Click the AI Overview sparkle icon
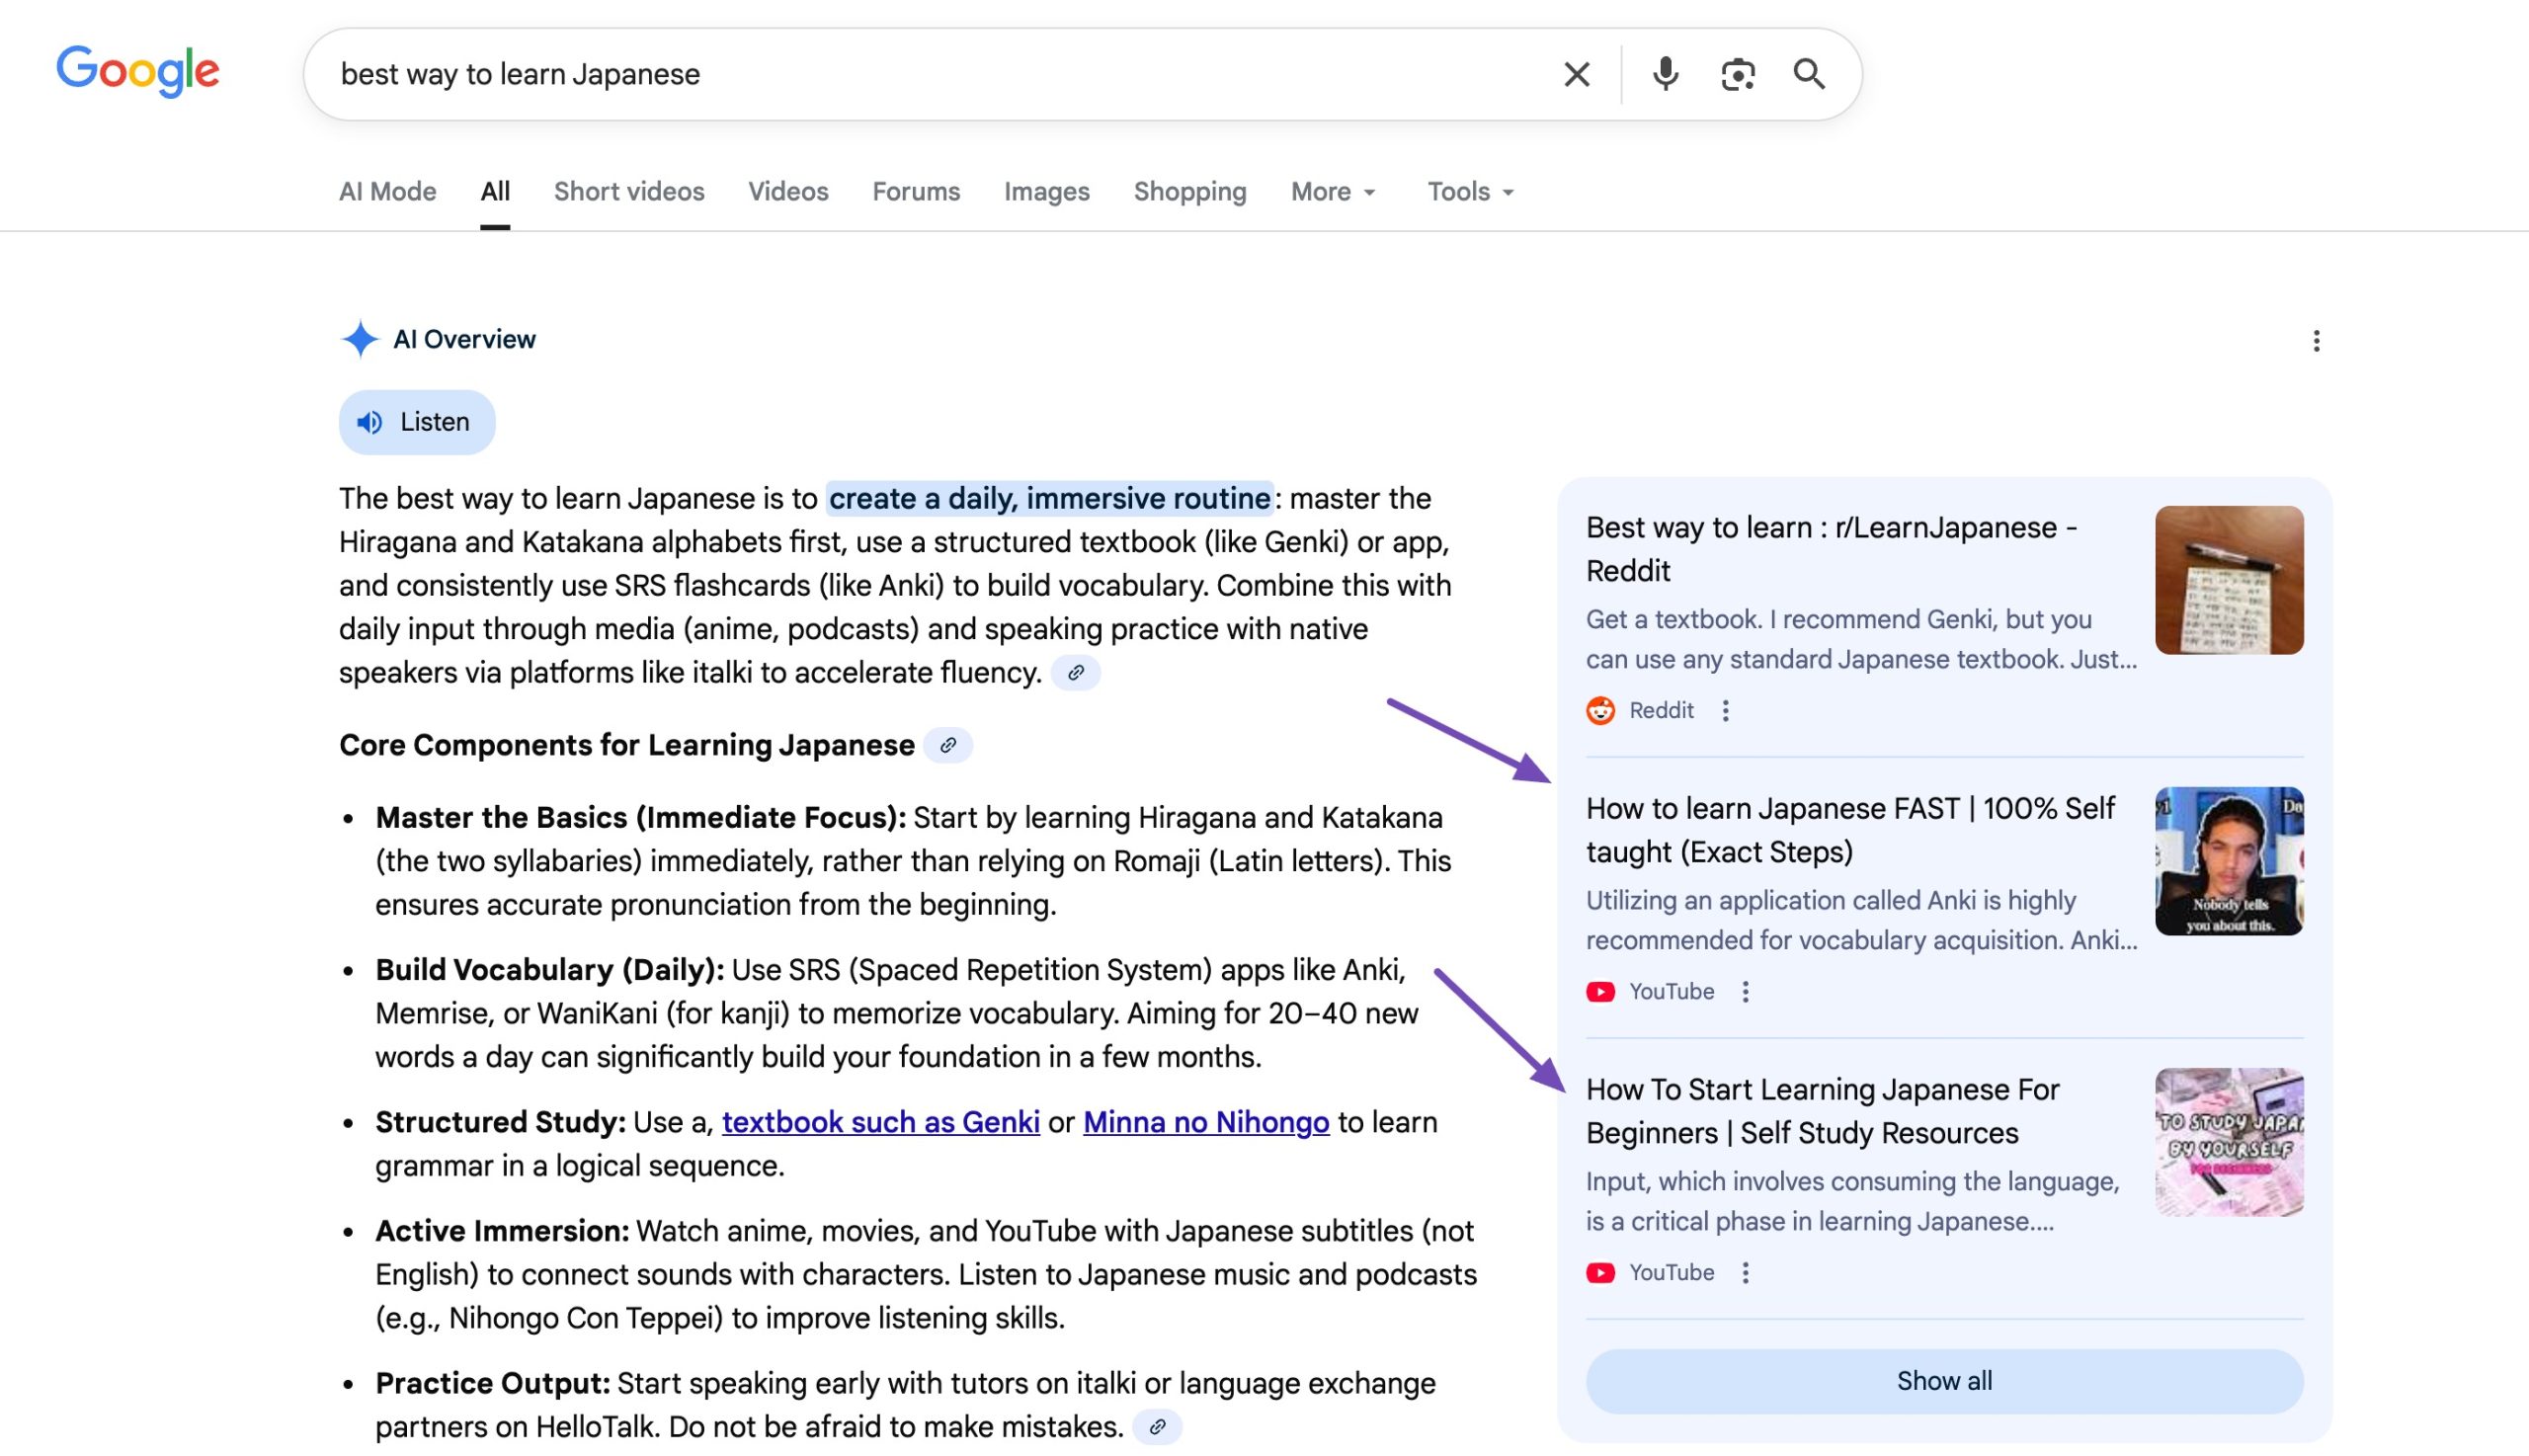The image size is (2529, 1456). point(361,339)
